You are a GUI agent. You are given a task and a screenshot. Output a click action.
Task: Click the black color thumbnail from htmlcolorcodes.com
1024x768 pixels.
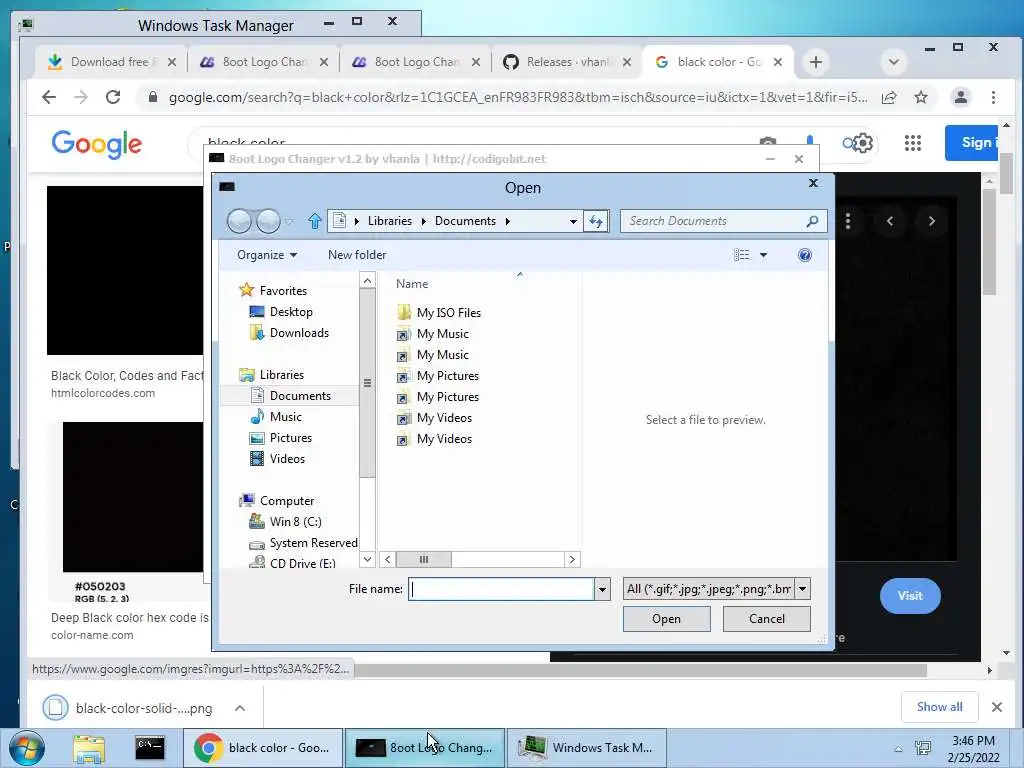coord(125,270)
